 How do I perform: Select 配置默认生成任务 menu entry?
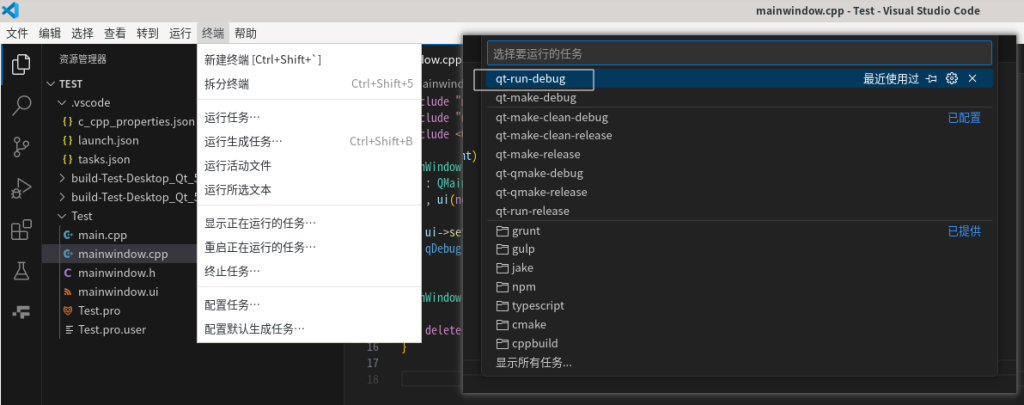254,328
